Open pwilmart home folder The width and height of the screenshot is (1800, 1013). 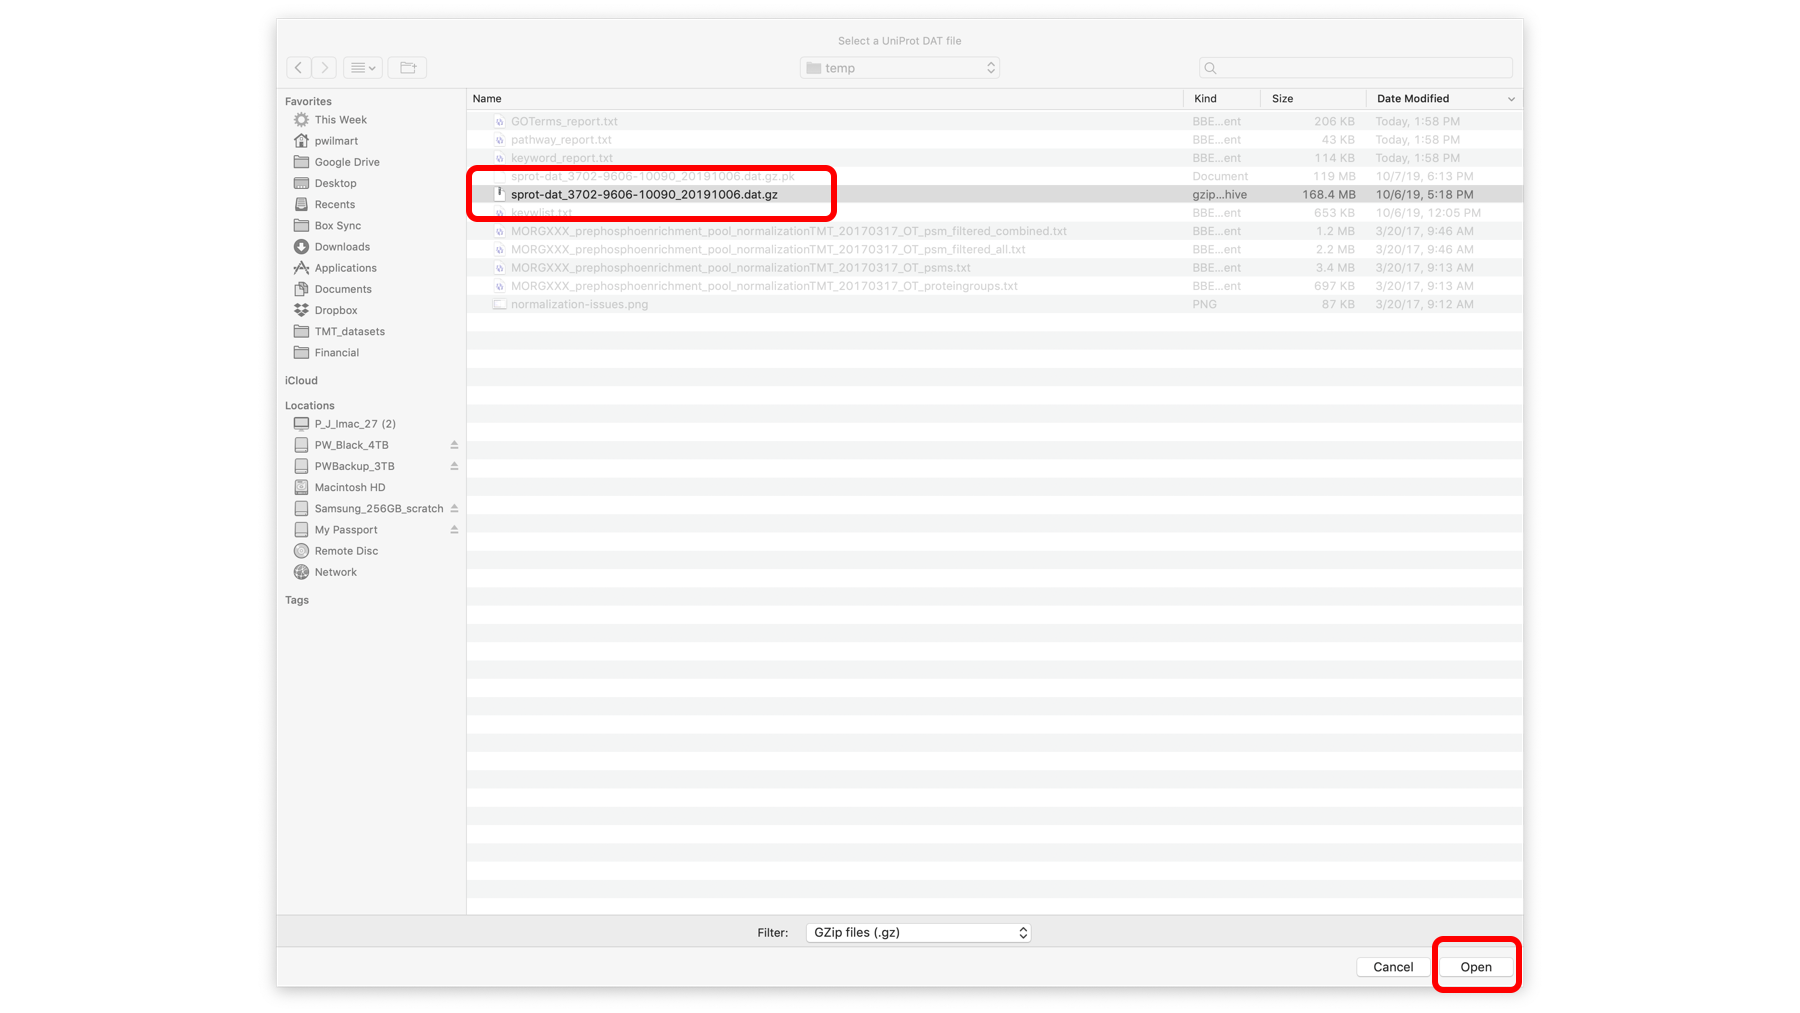336,141
